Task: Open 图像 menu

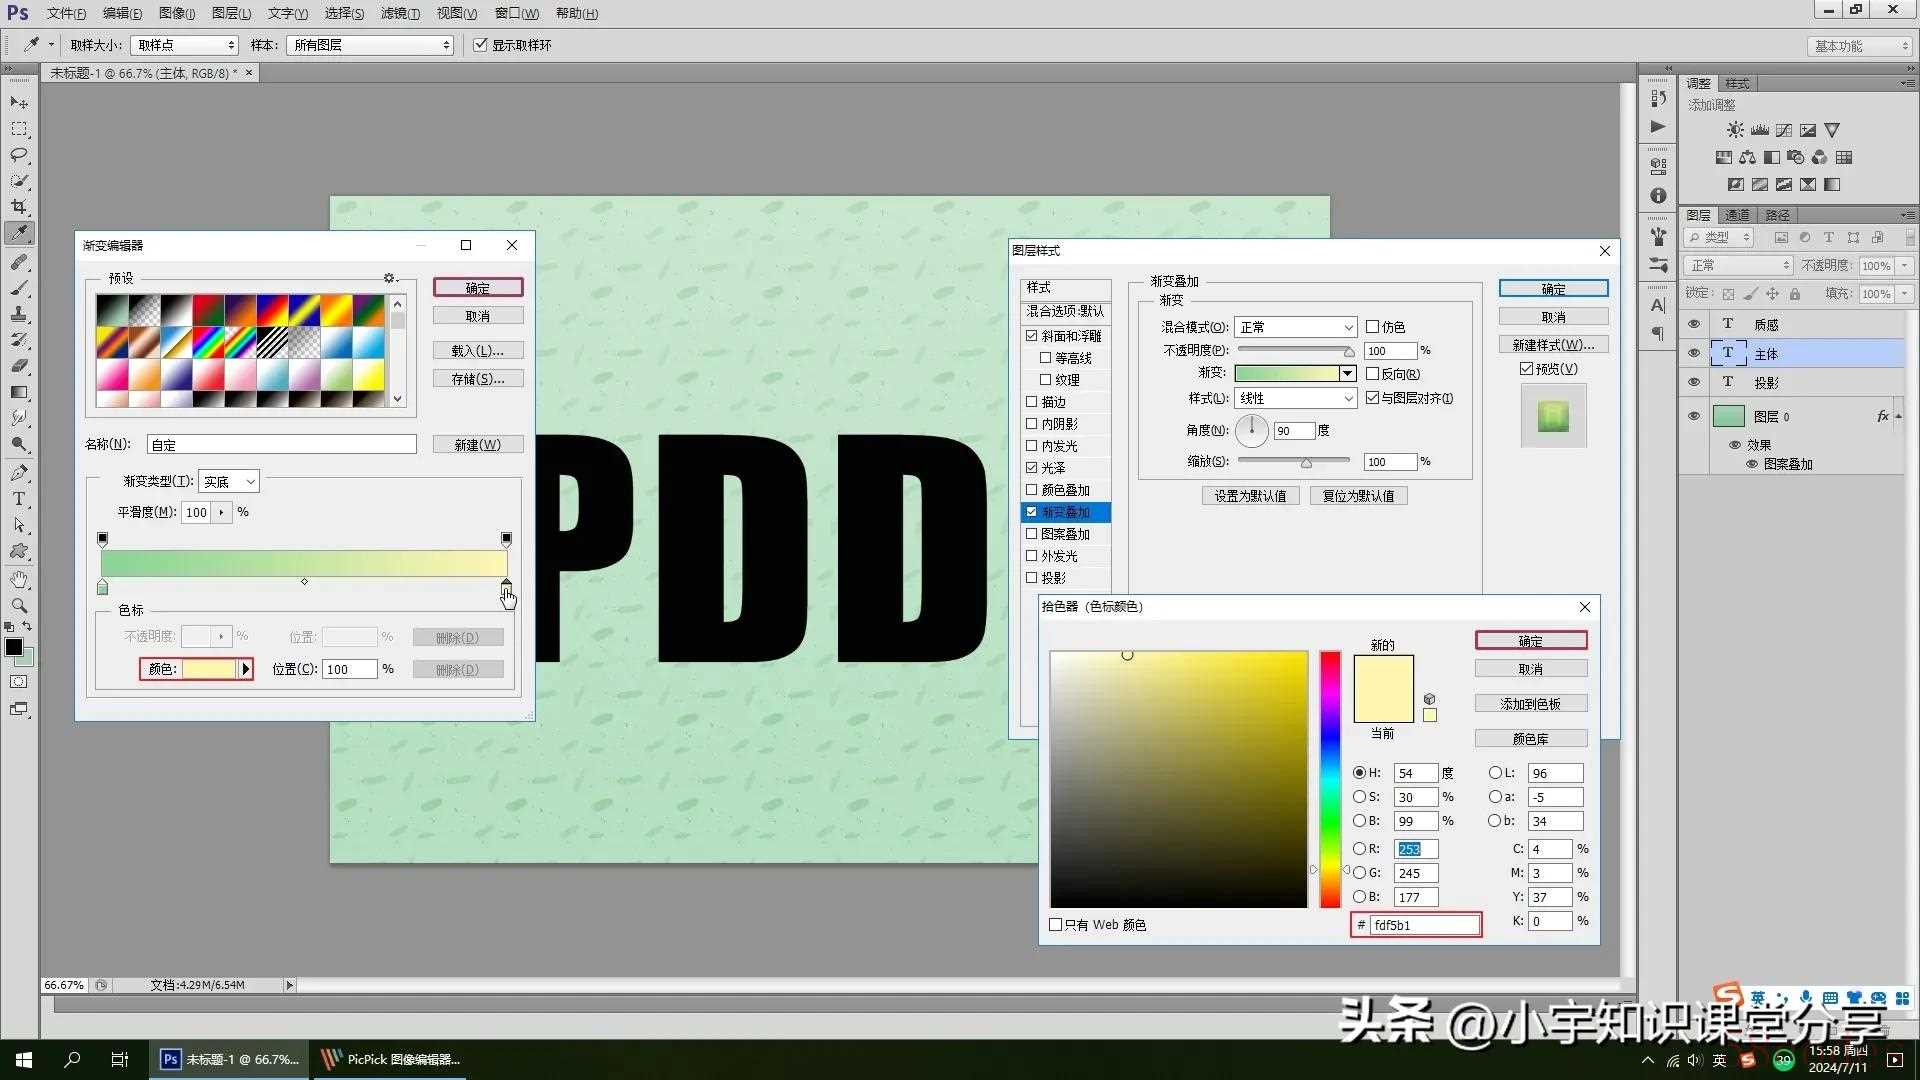Action: pyautogui.click(x=176, y=13)
